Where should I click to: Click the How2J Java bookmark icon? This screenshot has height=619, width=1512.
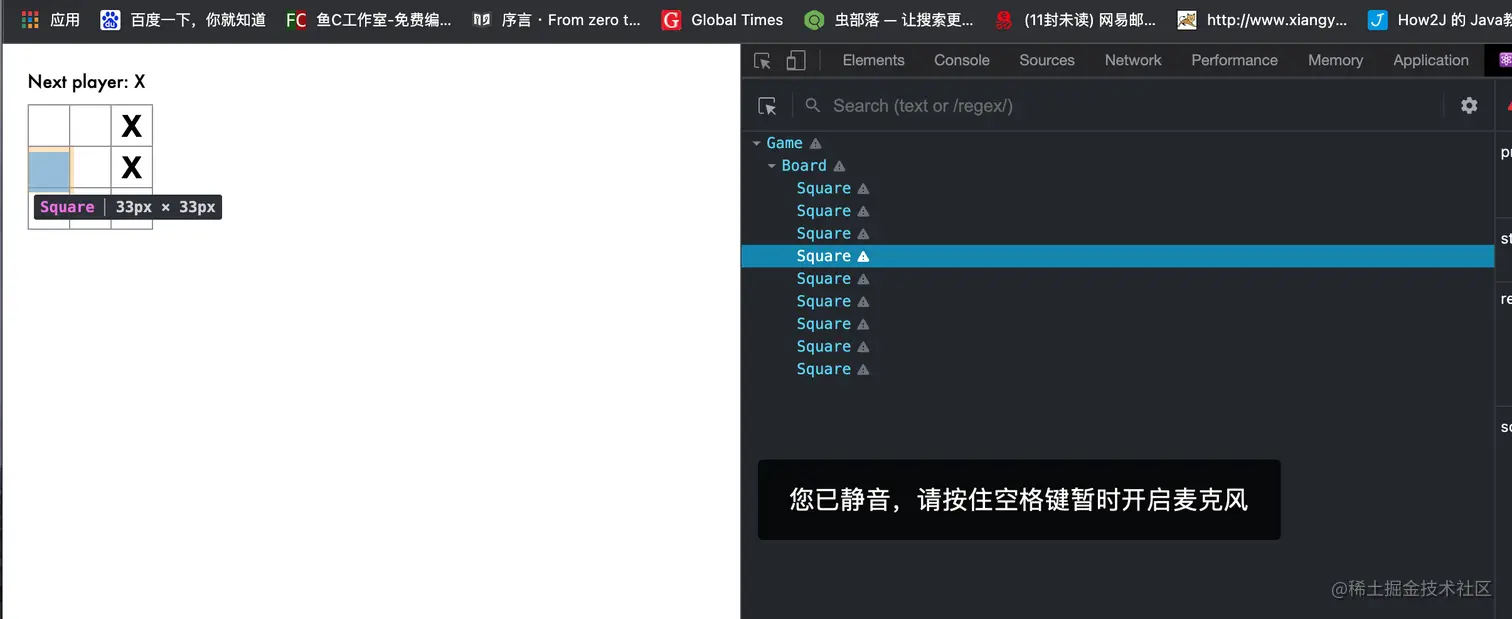click(x=1377, y=19)
